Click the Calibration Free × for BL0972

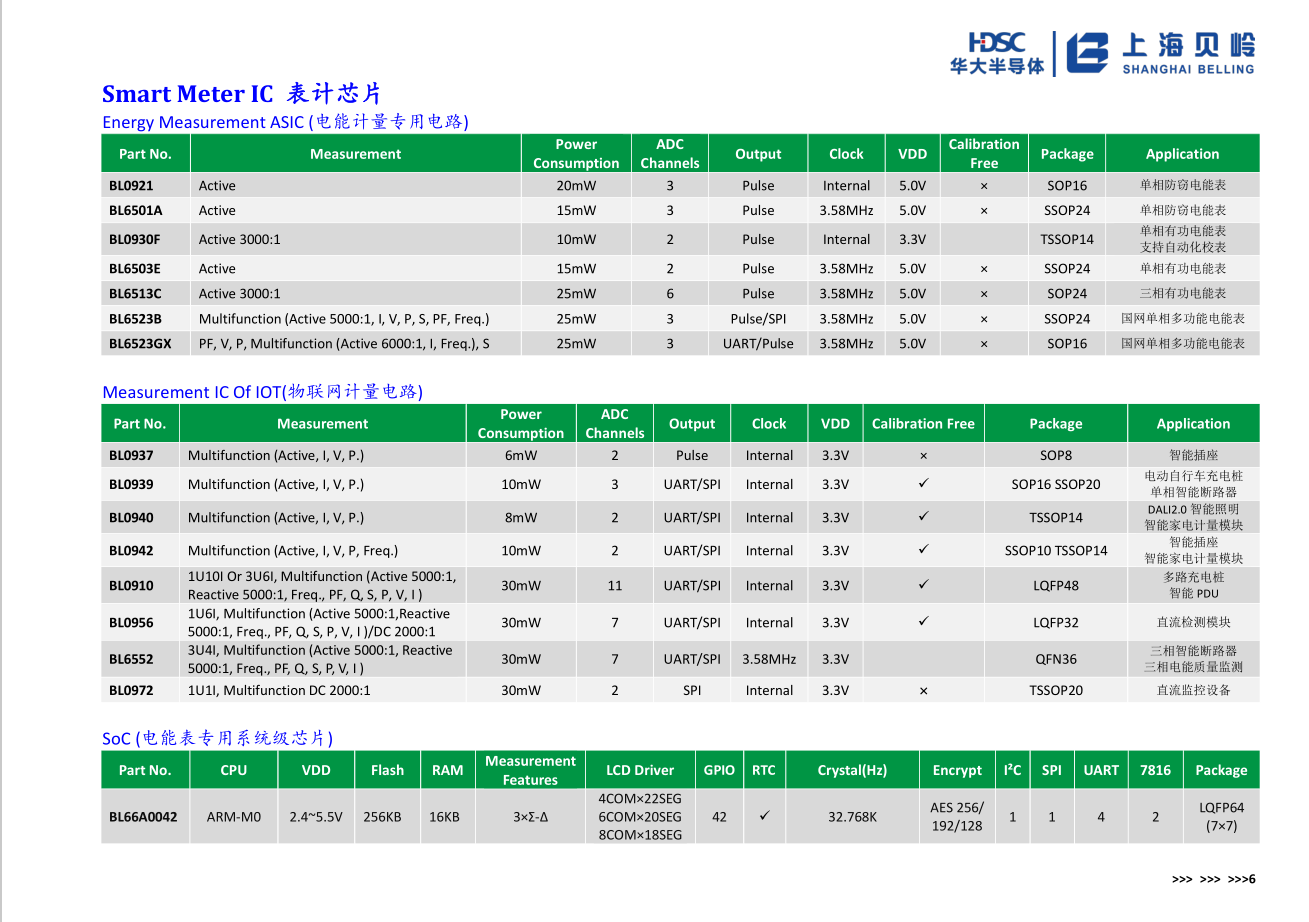pos(922,691)
